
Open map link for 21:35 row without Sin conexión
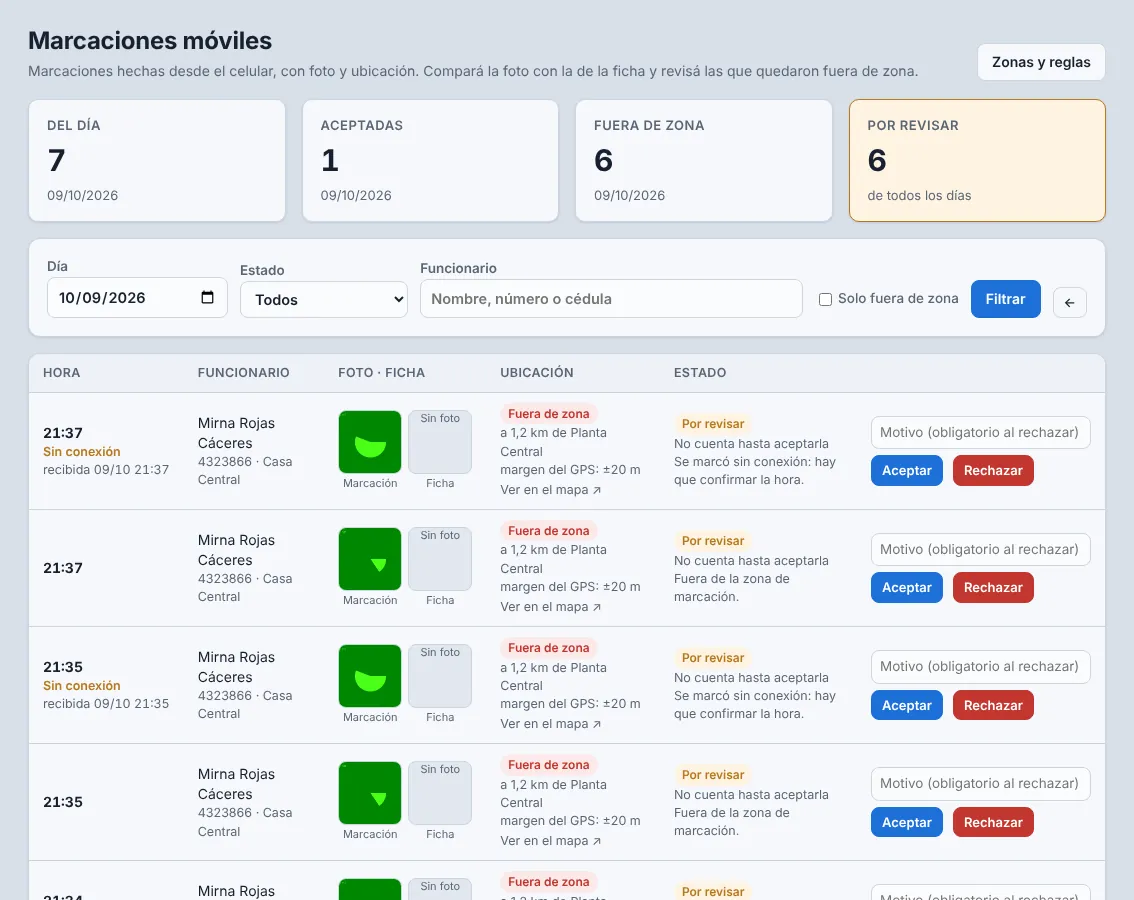click(x=550, y=841)
